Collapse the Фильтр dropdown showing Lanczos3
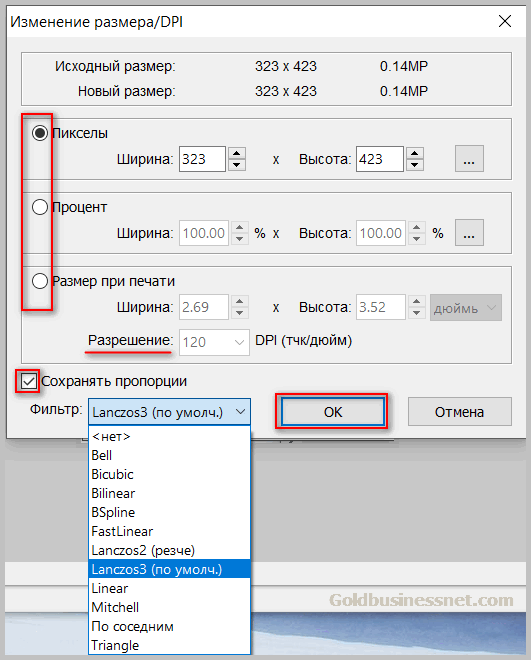The image size is (531, 660). tap(169, 412)
